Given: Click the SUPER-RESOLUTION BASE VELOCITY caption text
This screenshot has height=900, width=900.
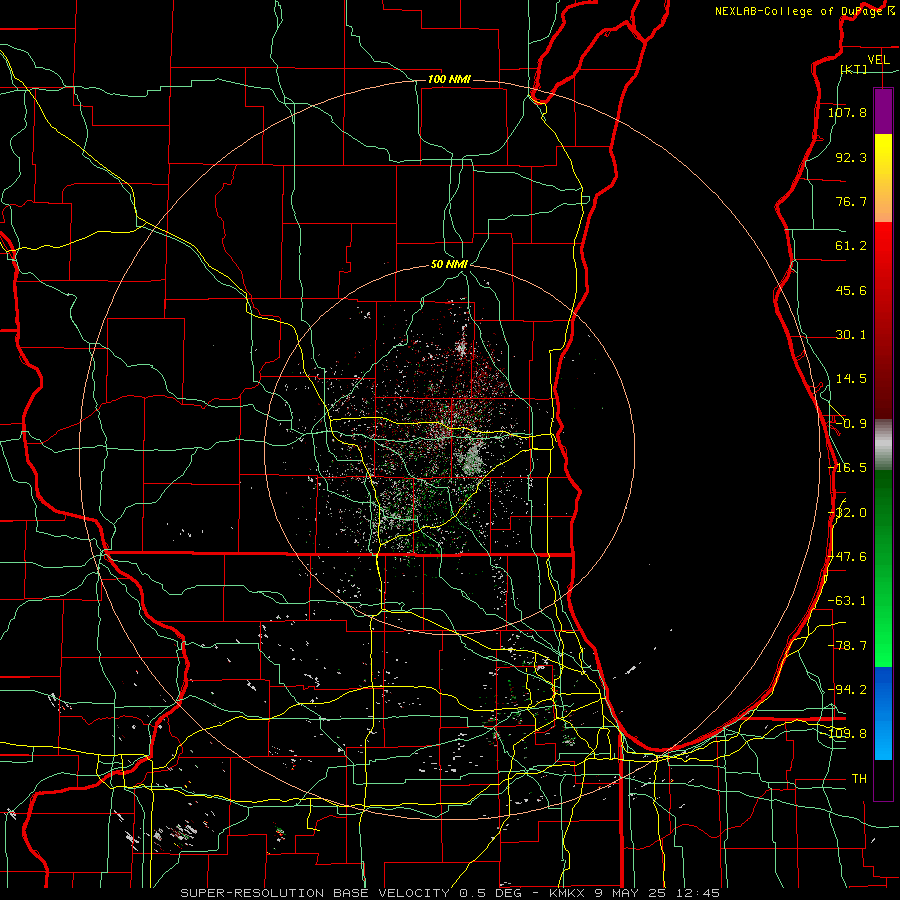Looking at the screenshot, I should click(317, 893).
